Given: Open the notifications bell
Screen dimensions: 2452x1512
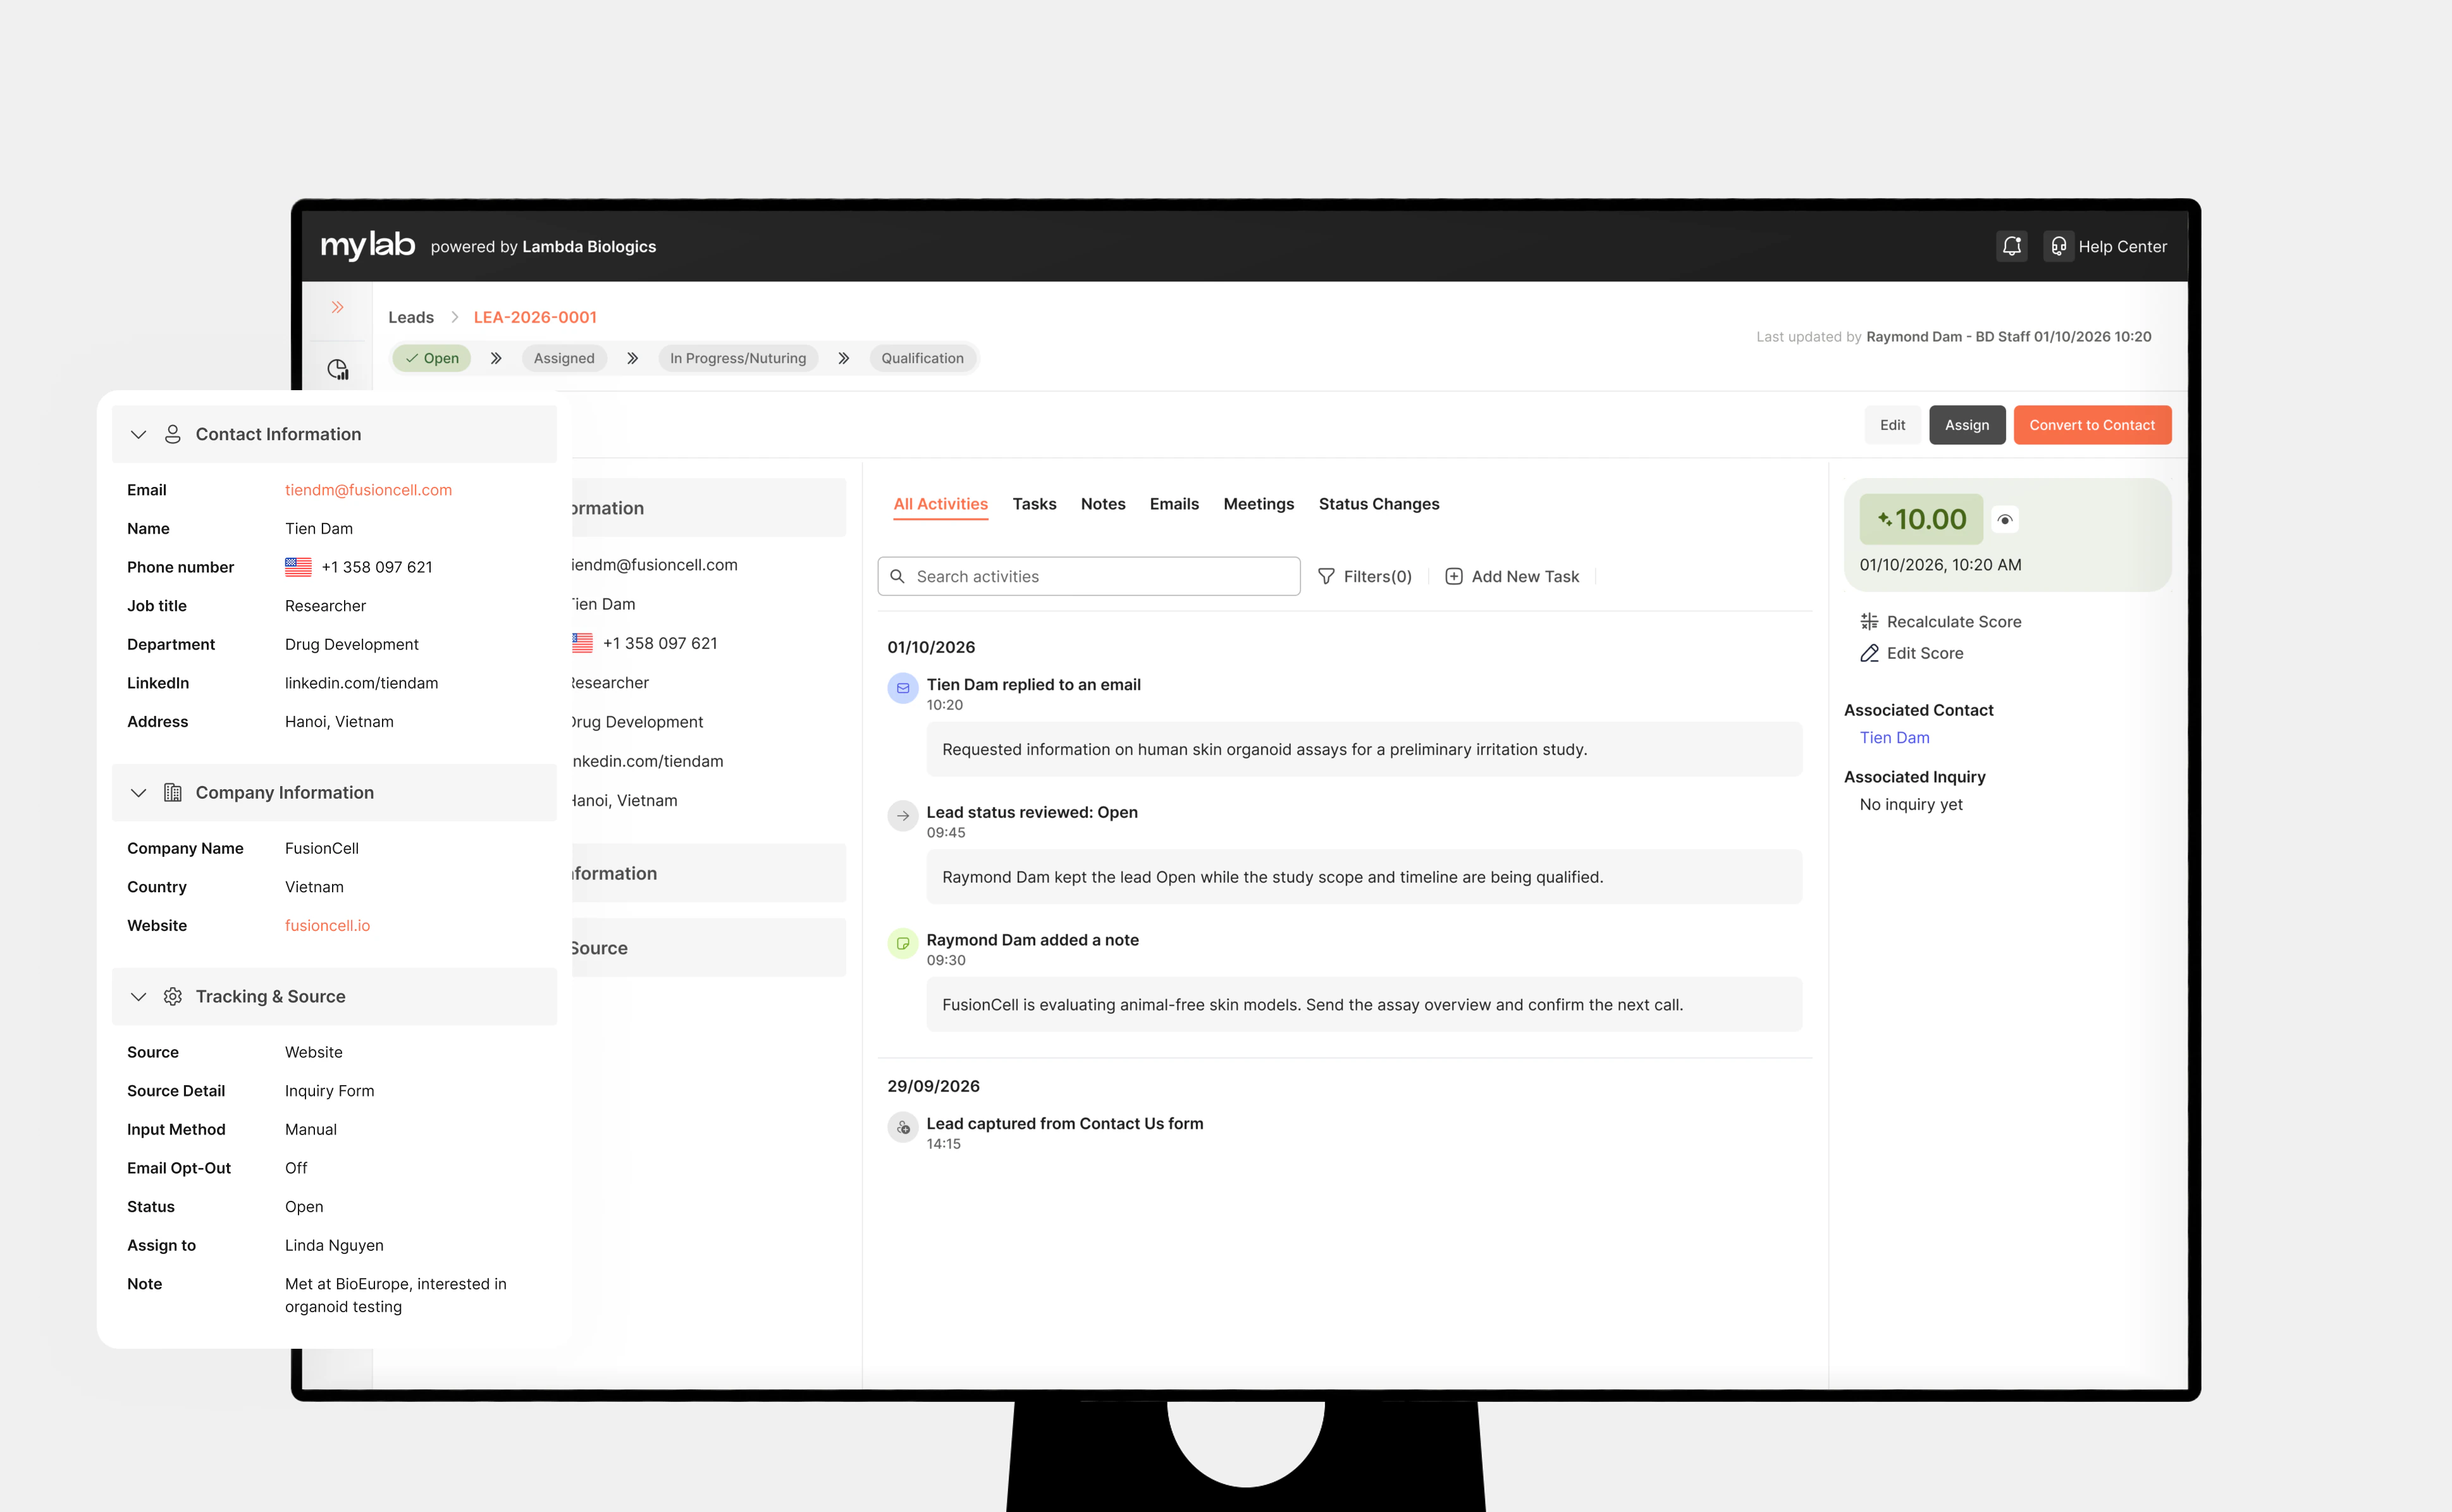Looking at the screenshot, I should (x=2011, y=246).
